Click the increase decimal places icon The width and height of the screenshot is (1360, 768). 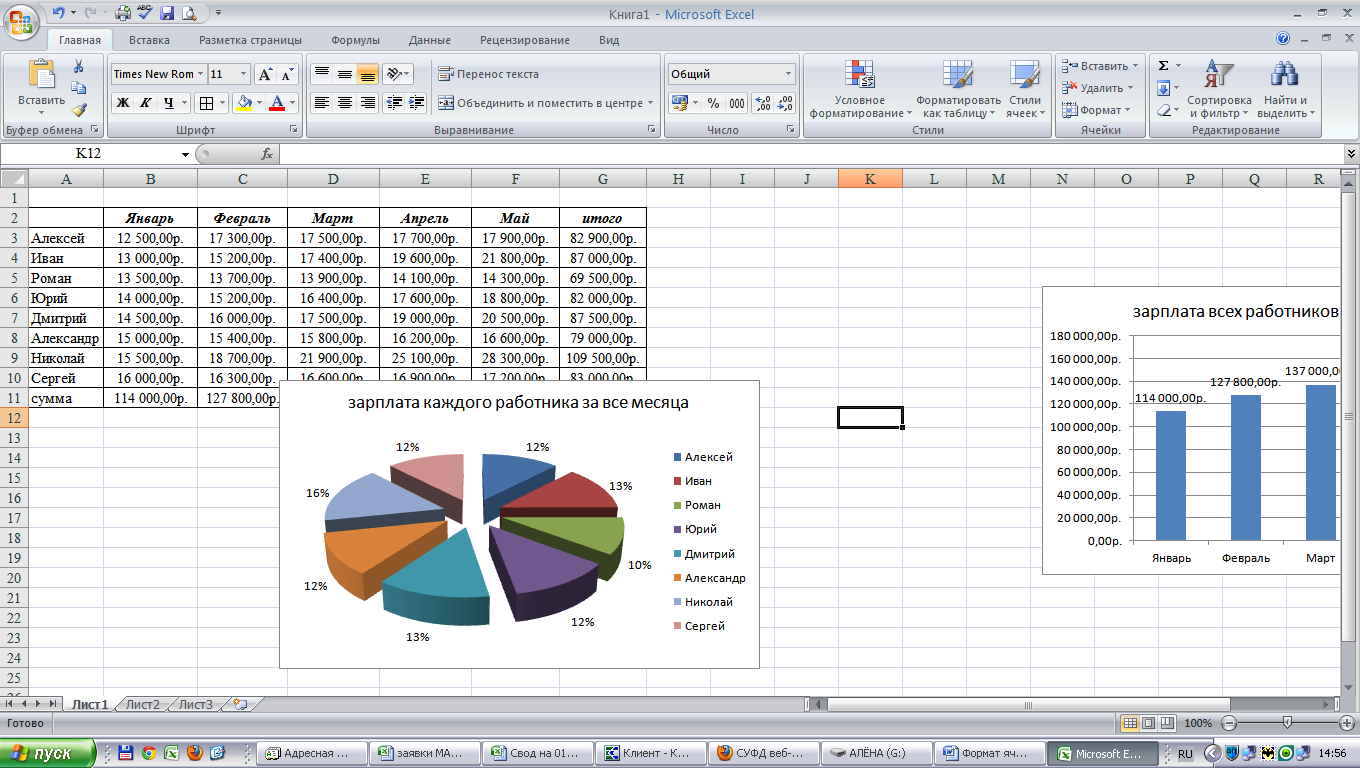[762, 102]
